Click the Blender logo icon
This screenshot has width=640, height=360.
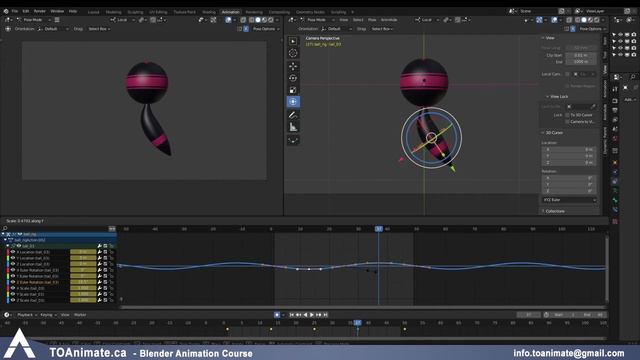click(x=6, y=11)
